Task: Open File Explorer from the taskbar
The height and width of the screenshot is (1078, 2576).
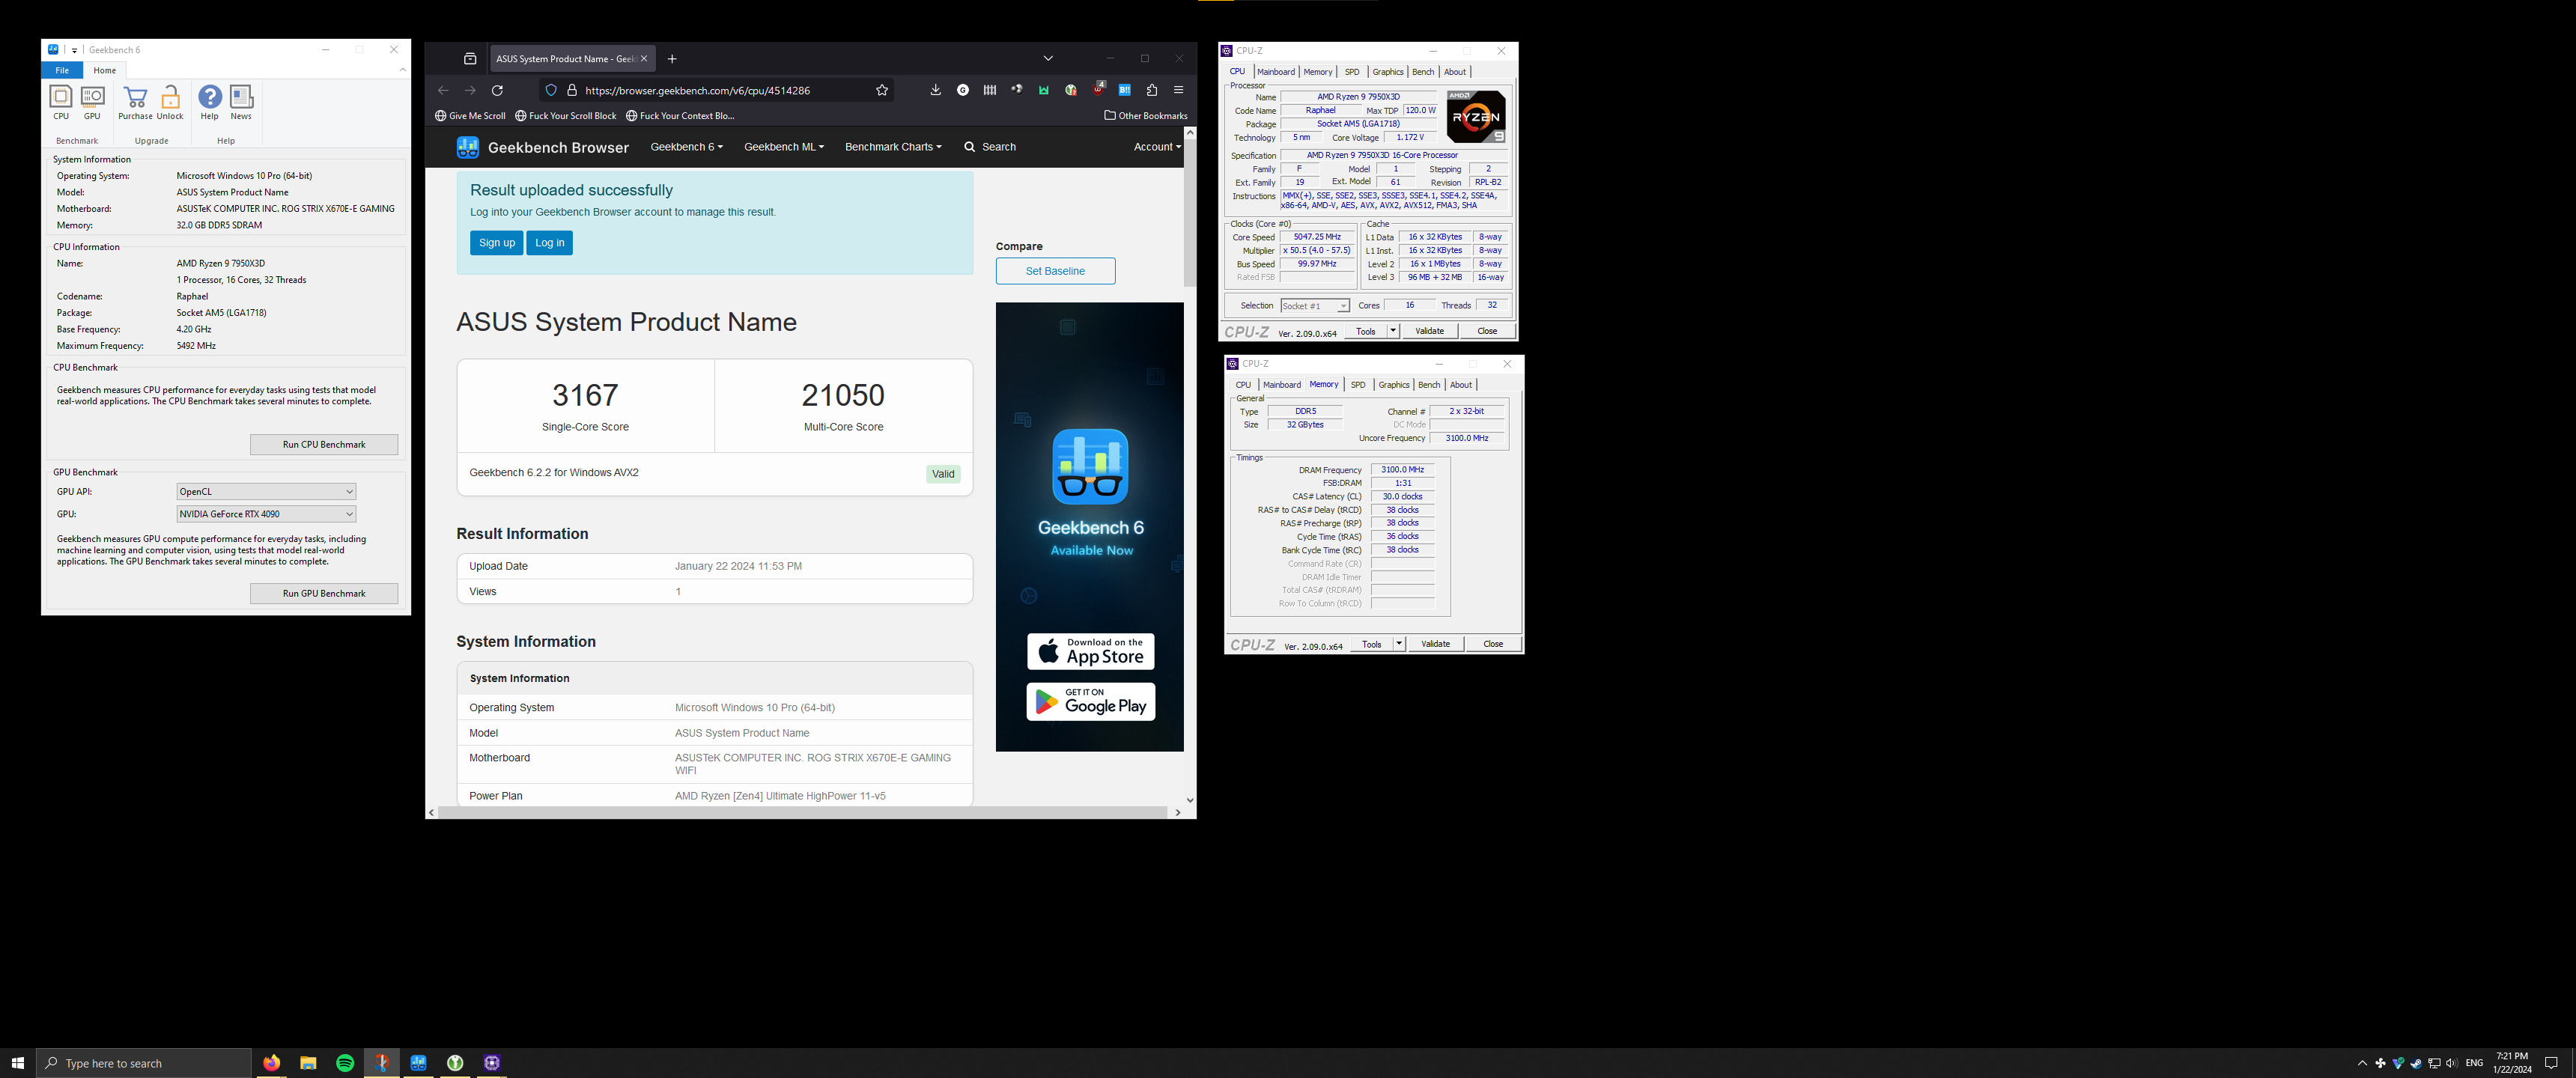Action: (x=308, y=1063)
